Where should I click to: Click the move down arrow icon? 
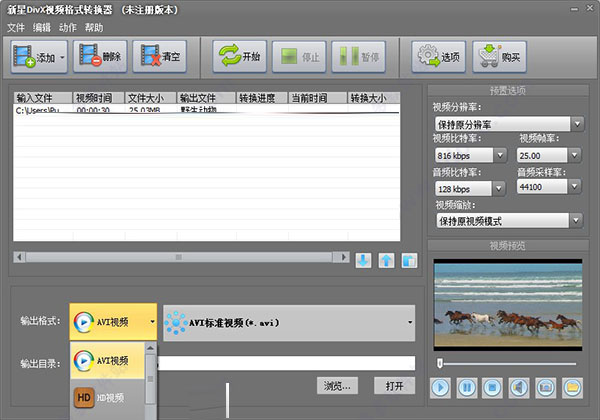coord(363,260)
